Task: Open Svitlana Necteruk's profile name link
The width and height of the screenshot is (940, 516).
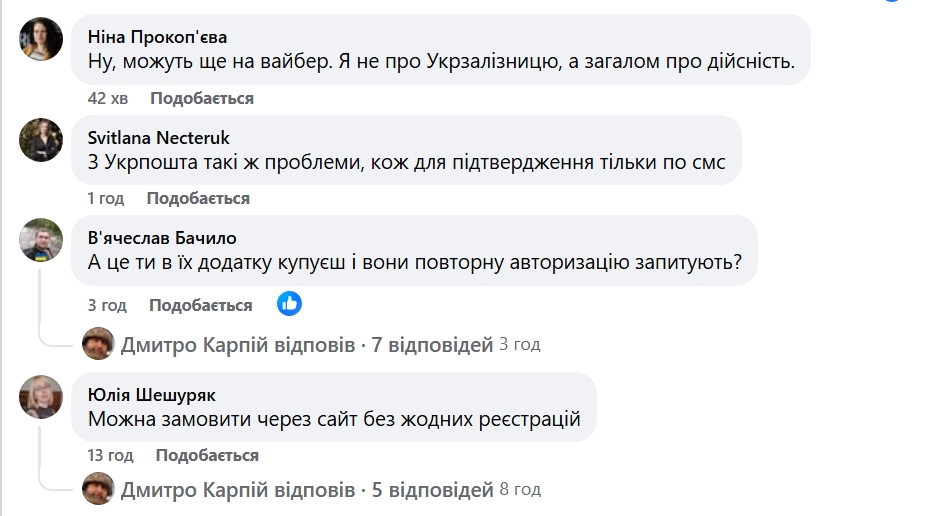Action: point(159,138)
